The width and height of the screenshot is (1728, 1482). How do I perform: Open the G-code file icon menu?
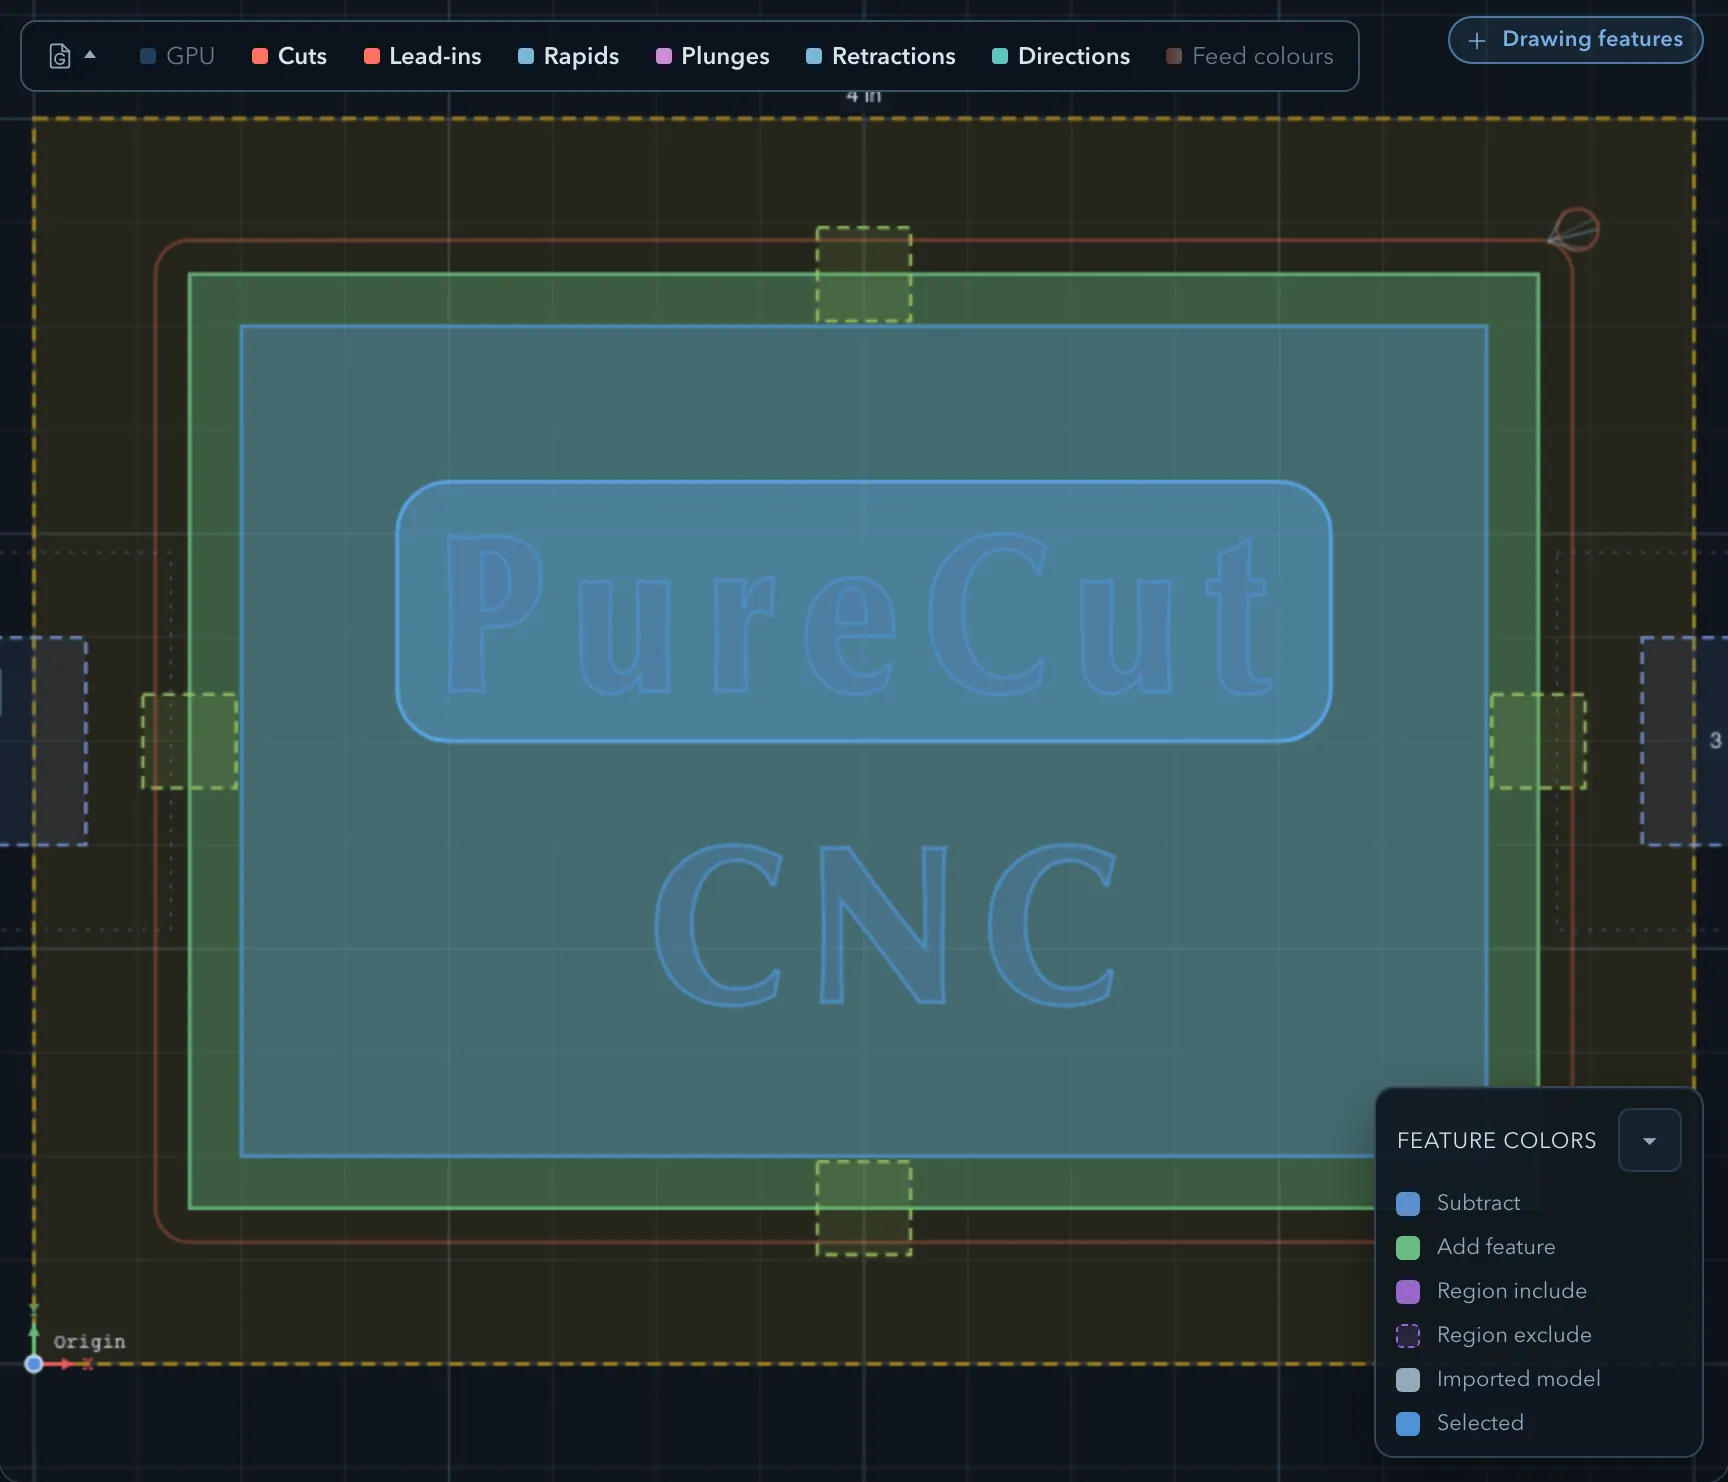[x=60, y=56]
